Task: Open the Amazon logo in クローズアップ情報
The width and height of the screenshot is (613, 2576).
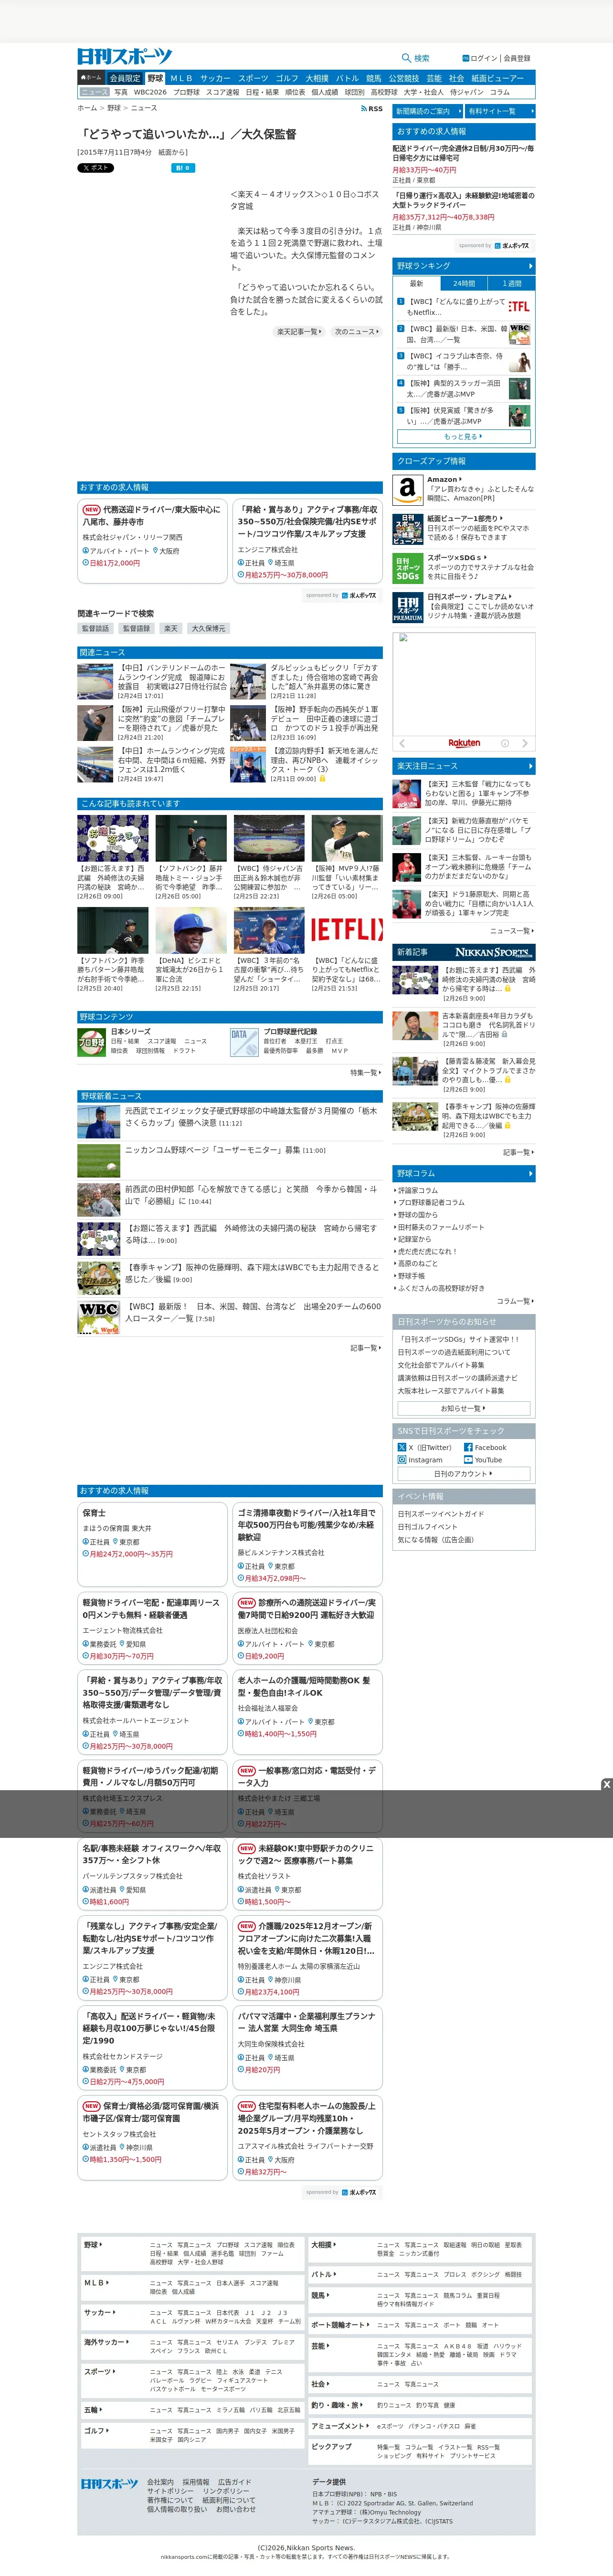Action: pos(407,489)
